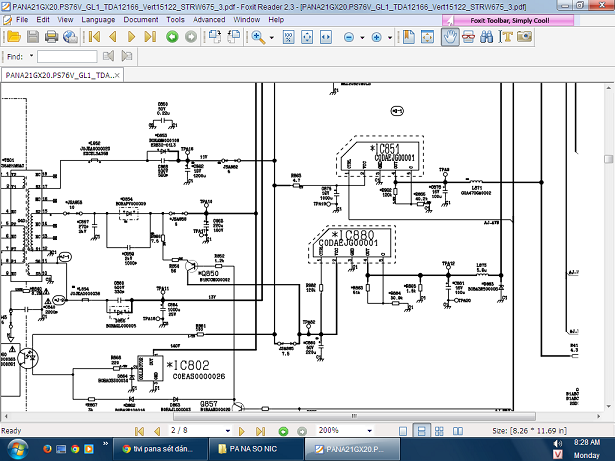Screen dimensions: 615x461
Task: Click the Save icon in toolbar
Action: pos(33,36)
